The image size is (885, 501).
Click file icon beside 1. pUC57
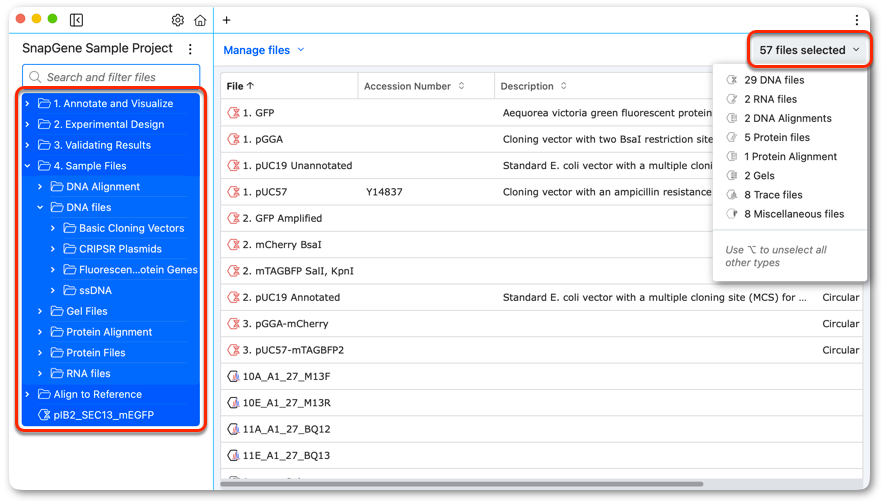(233, 192)
